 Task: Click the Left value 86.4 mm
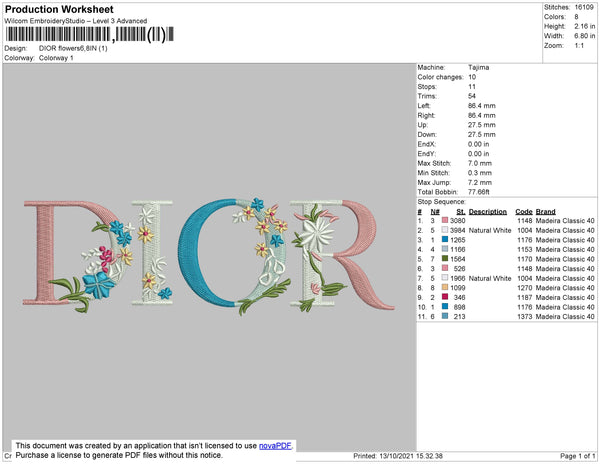(482, 106)
